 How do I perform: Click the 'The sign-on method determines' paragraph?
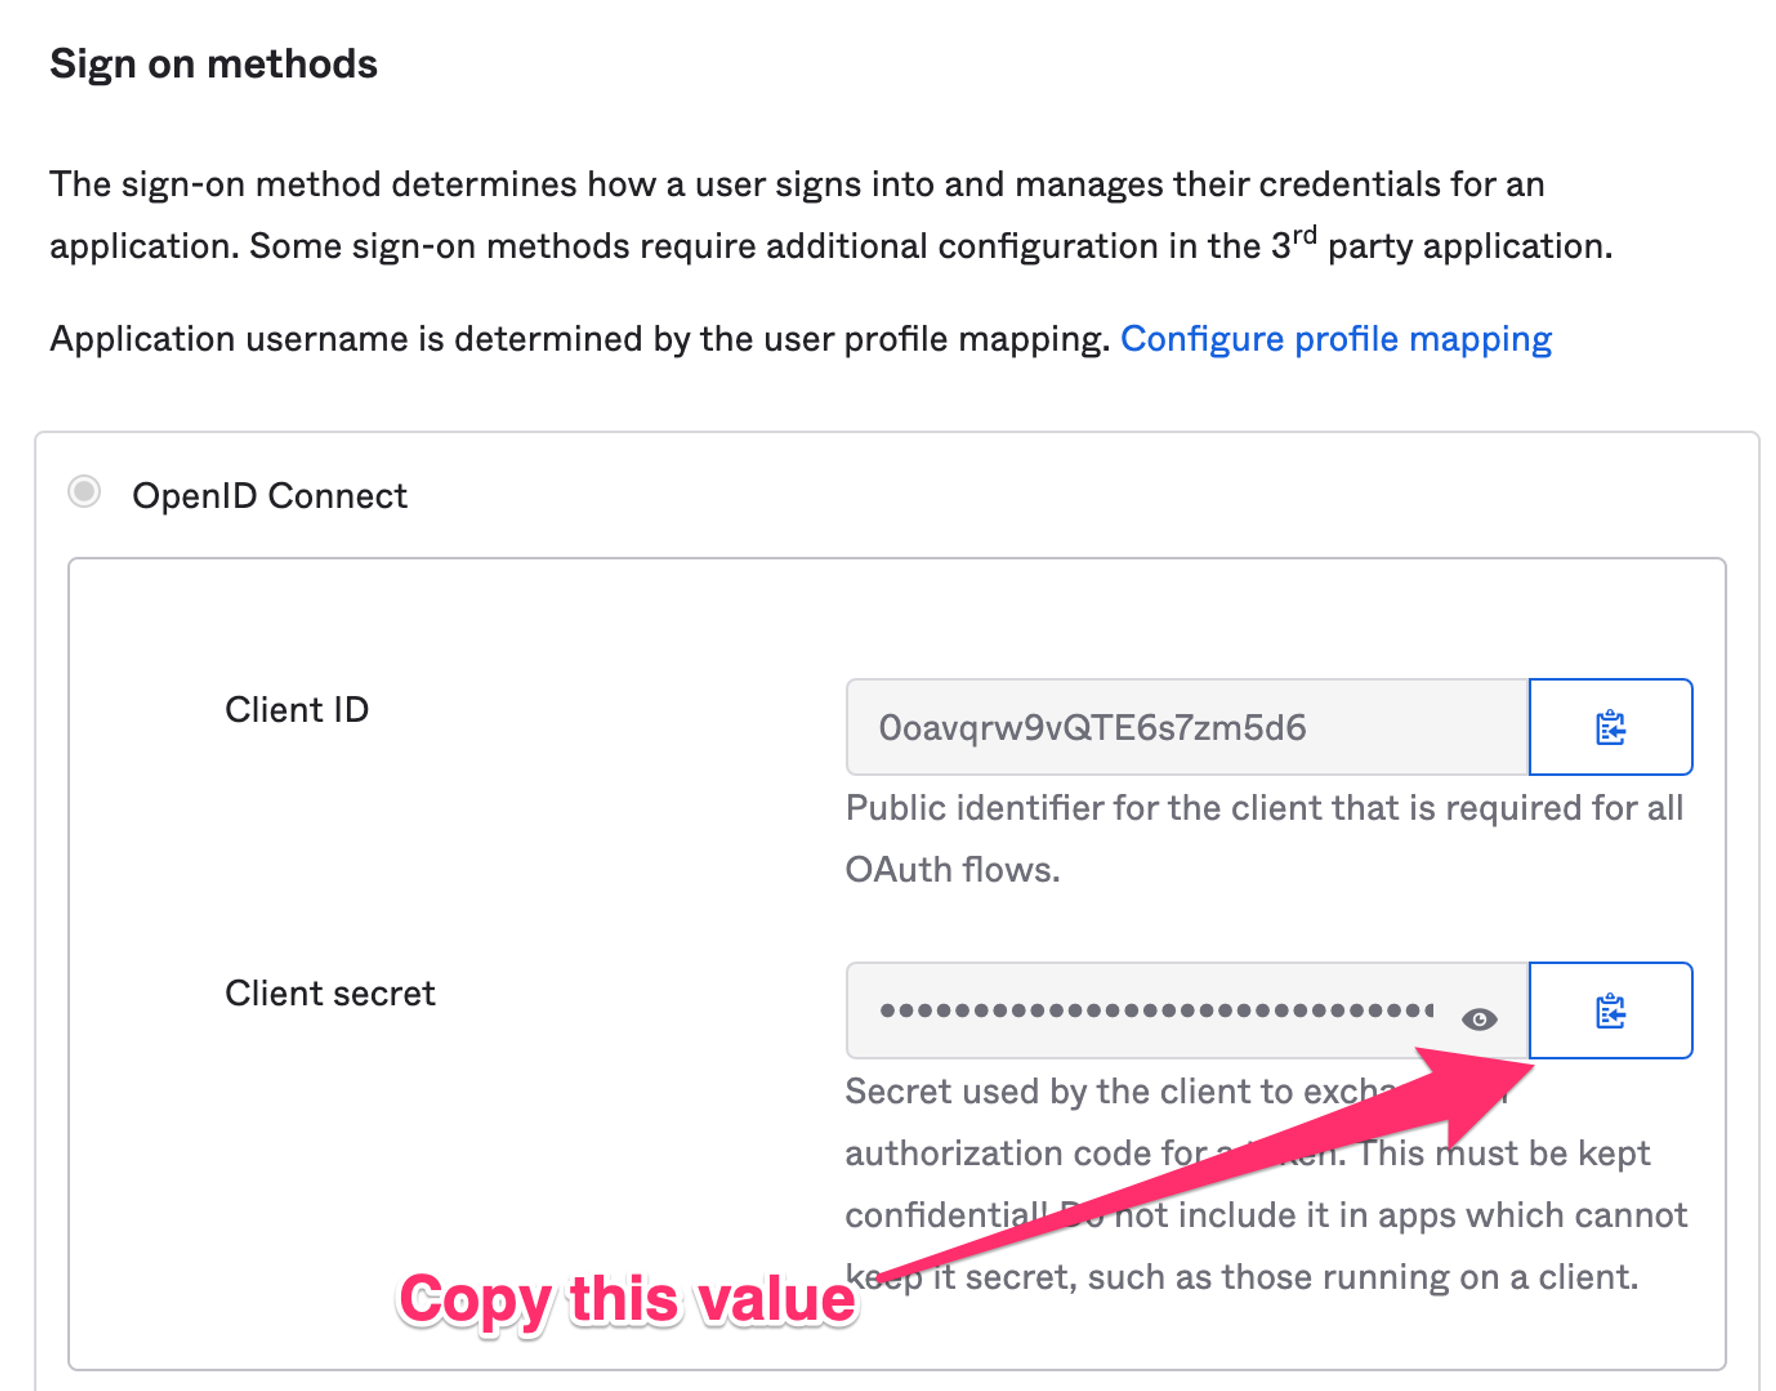831,214
